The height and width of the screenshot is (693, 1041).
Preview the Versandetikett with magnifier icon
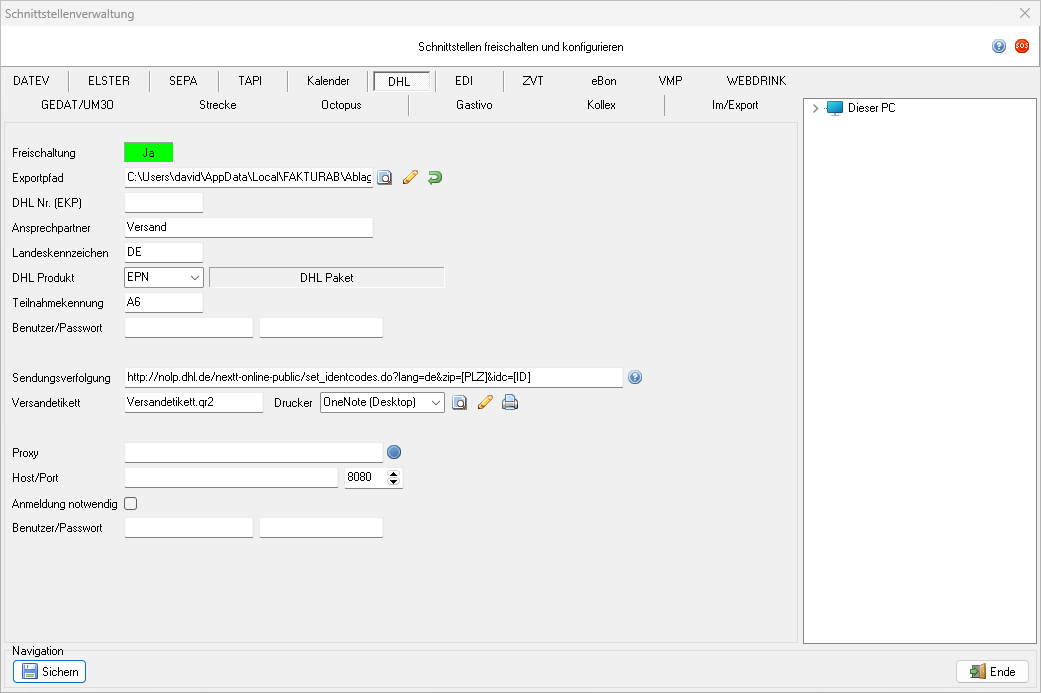(x=460, y=403)
